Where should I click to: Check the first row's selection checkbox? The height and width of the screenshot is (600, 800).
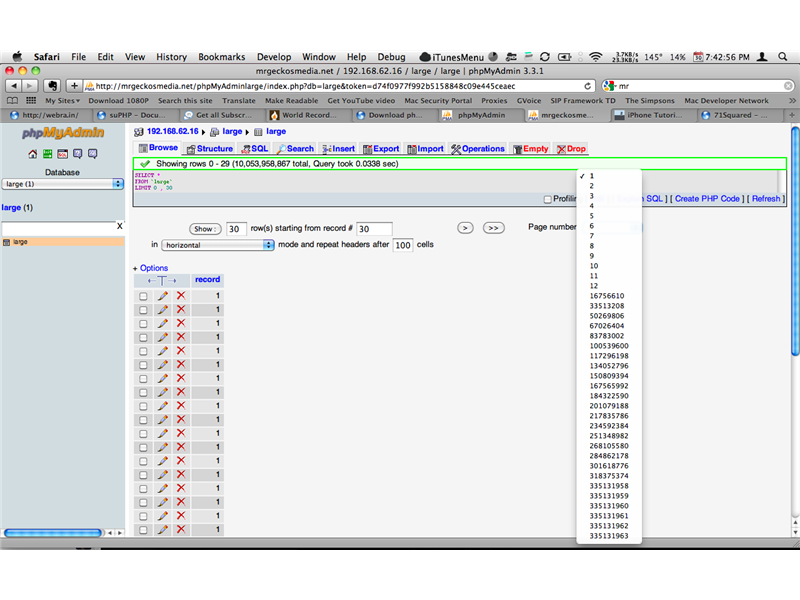click(143, 294)
